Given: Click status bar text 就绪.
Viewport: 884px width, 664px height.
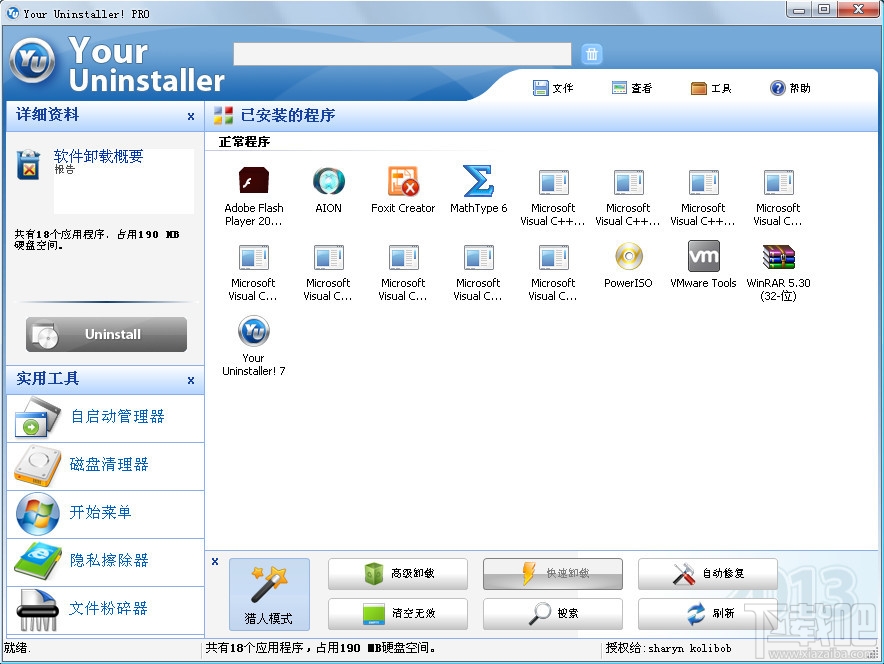Looking at the screenshot, I should tap(17, 648).
